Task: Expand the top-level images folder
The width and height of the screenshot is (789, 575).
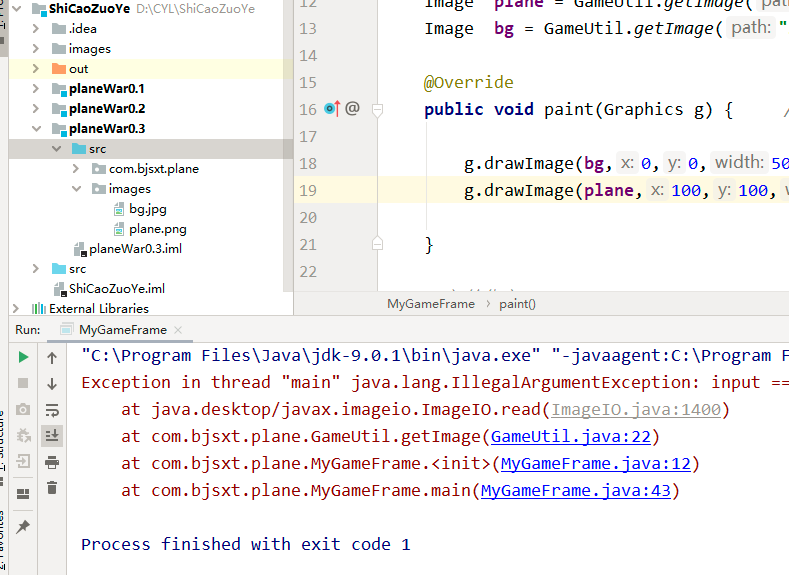Action: (35, 49)
